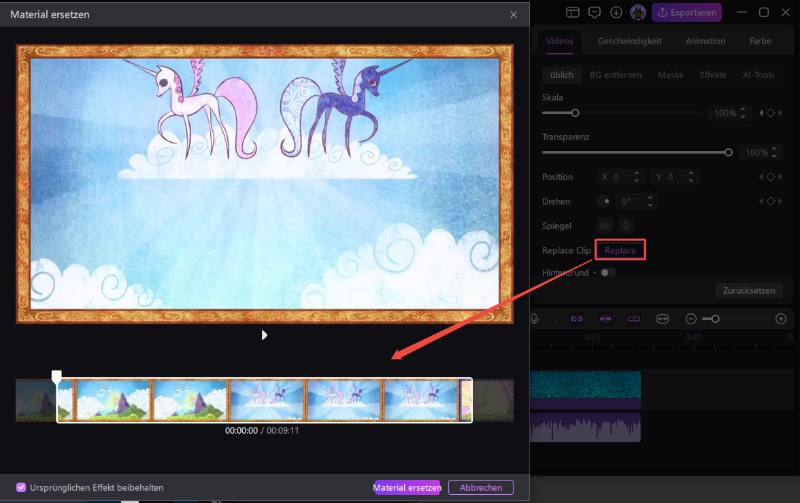The height and width of the screenshot is (503, 800).
Task: Click the mountain landscape frame in filmstrip
Action: [112, 400]
